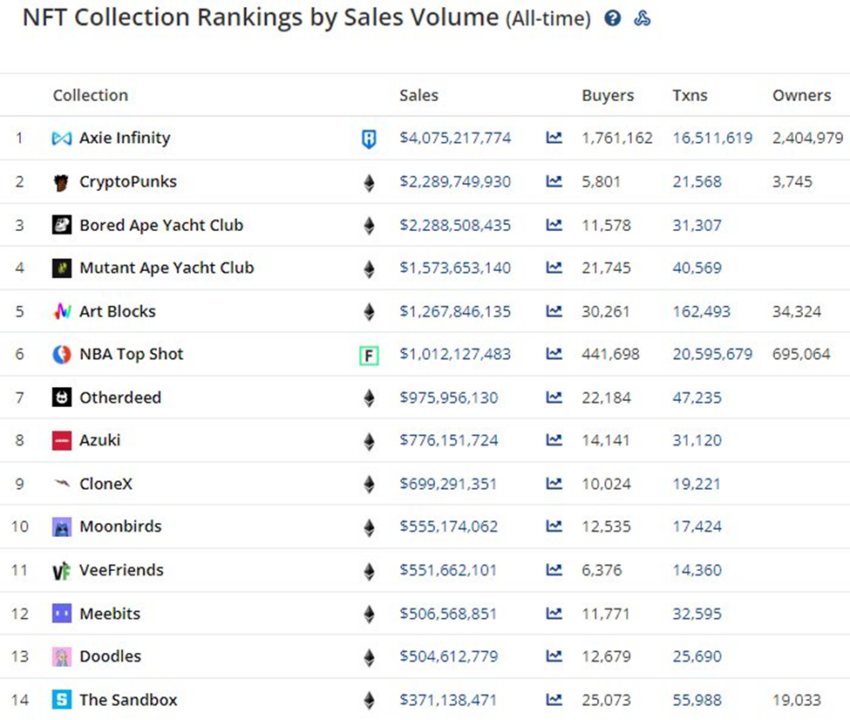The image size is (850, 720).
Task: Click the Flow blockchain icon for NBA Top Shot
Action: pyautogui.click(x=369, y=356)
